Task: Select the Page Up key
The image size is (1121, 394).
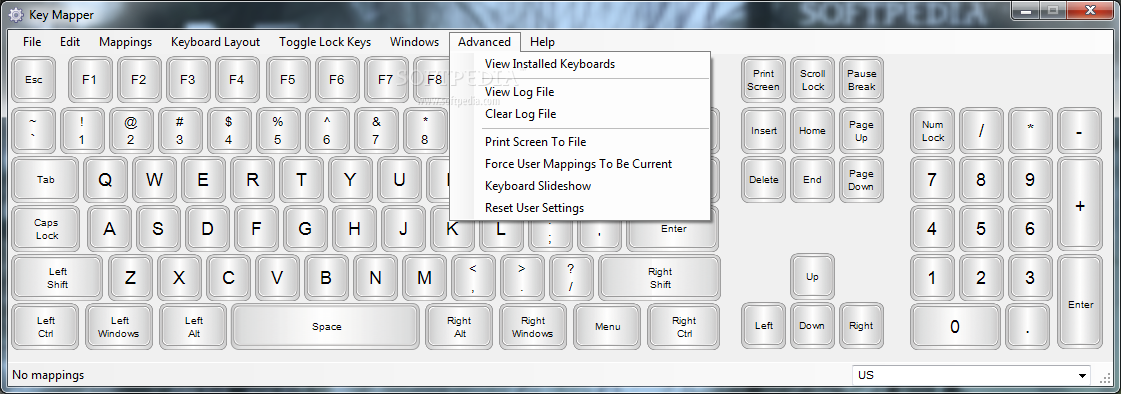Action: click(x=861, y=131)
